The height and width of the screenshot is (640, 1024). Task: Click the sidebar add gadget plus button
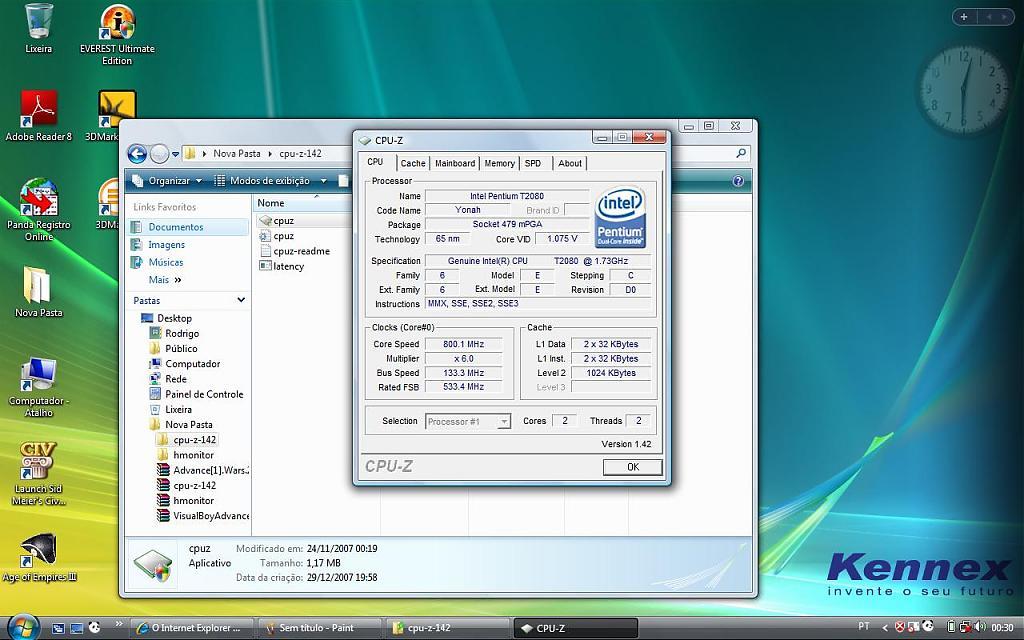pyautogui.click(x=964, y=17)
